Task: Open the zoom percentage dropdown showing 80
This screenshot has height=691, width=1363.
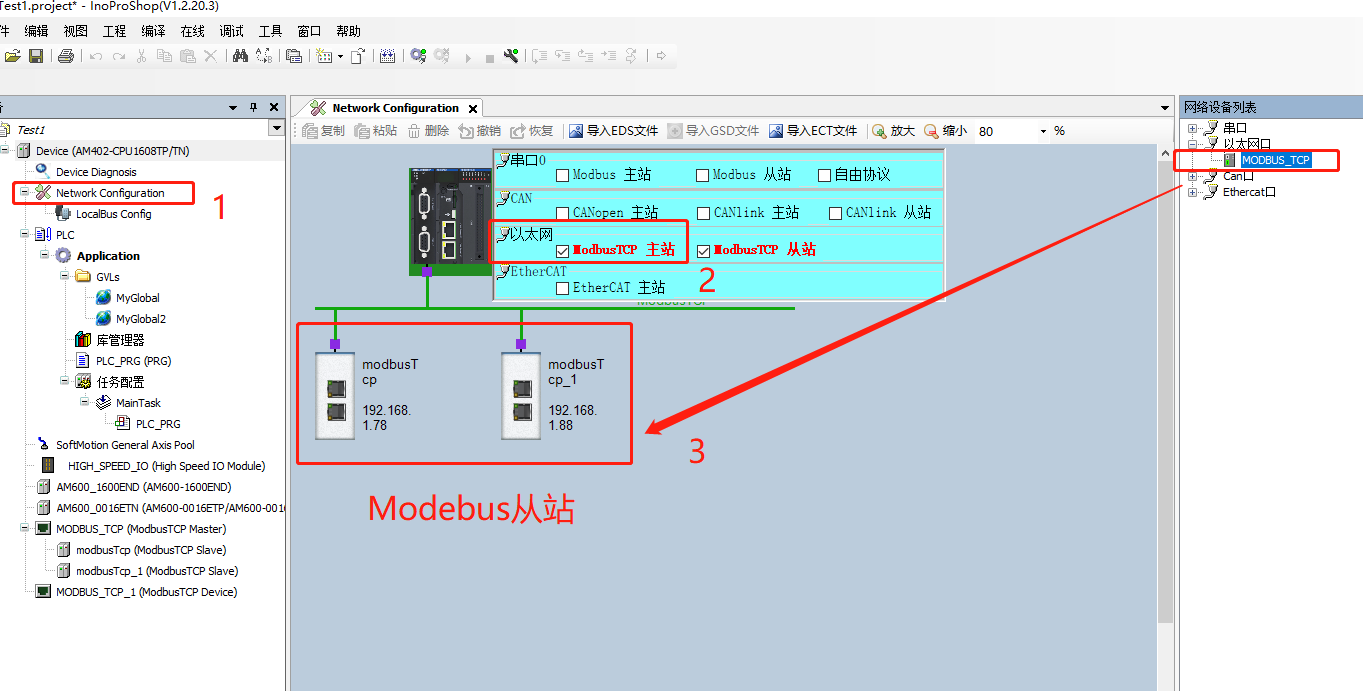Action: [x=1043, y=131]
